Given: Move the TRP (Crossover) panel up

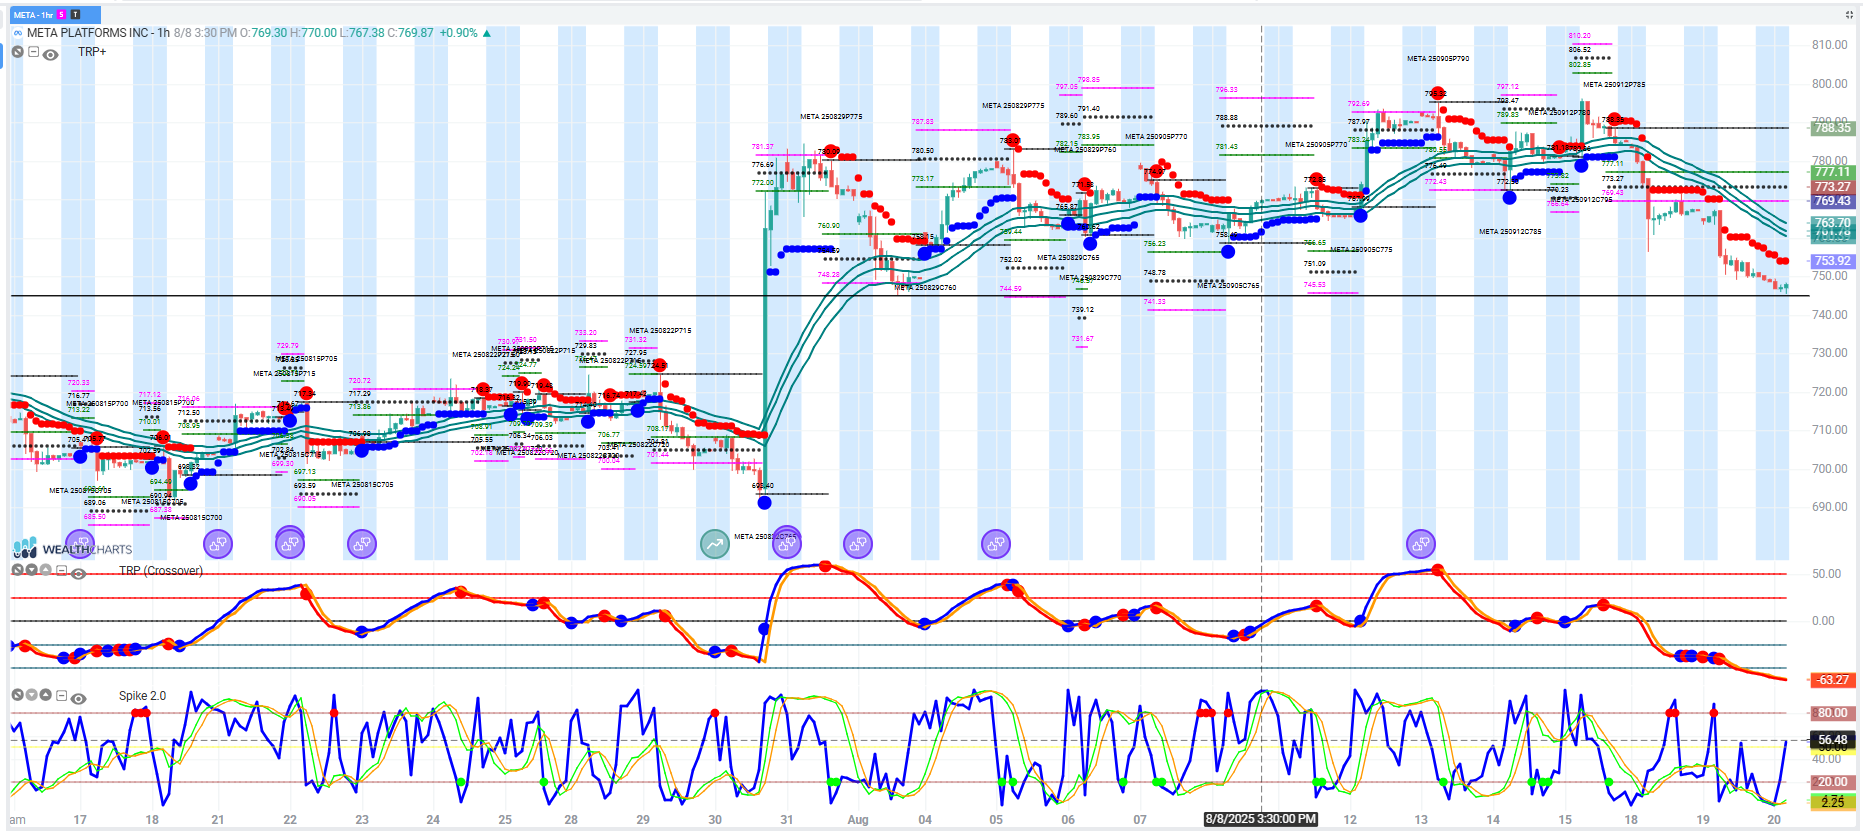Looking at the screenshot, I should tap(45, 570).
